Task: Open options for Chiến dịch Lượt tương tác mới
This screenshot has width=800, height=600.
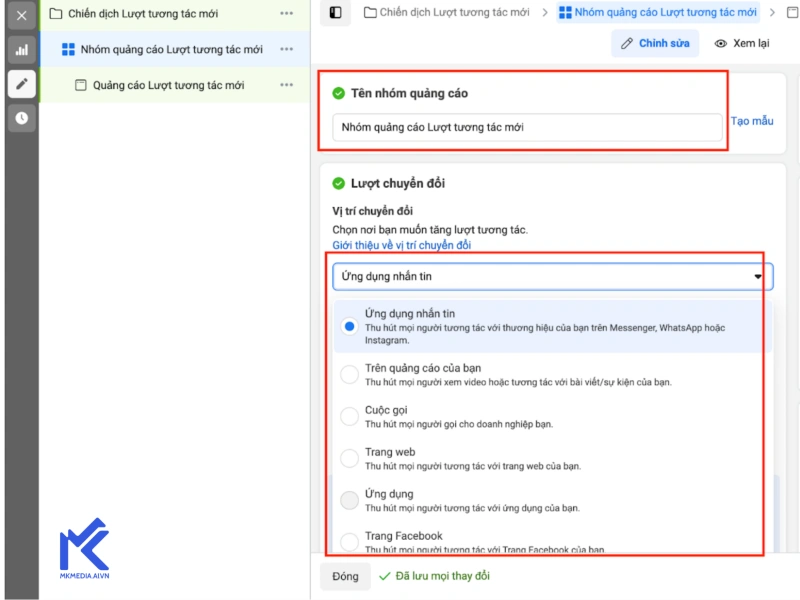Action: pos(287,13)
